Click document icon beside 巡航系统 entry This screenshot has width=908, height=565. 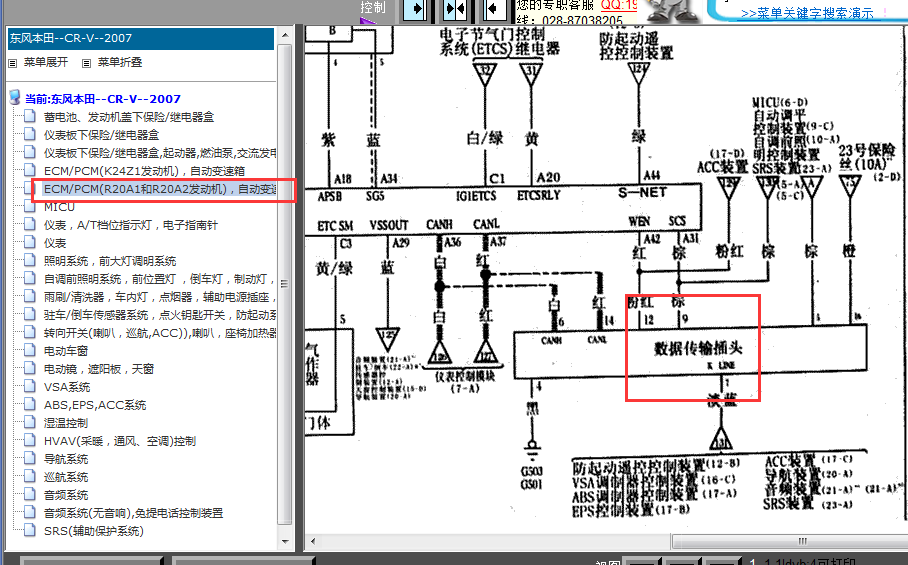click(x=30, y=476)
